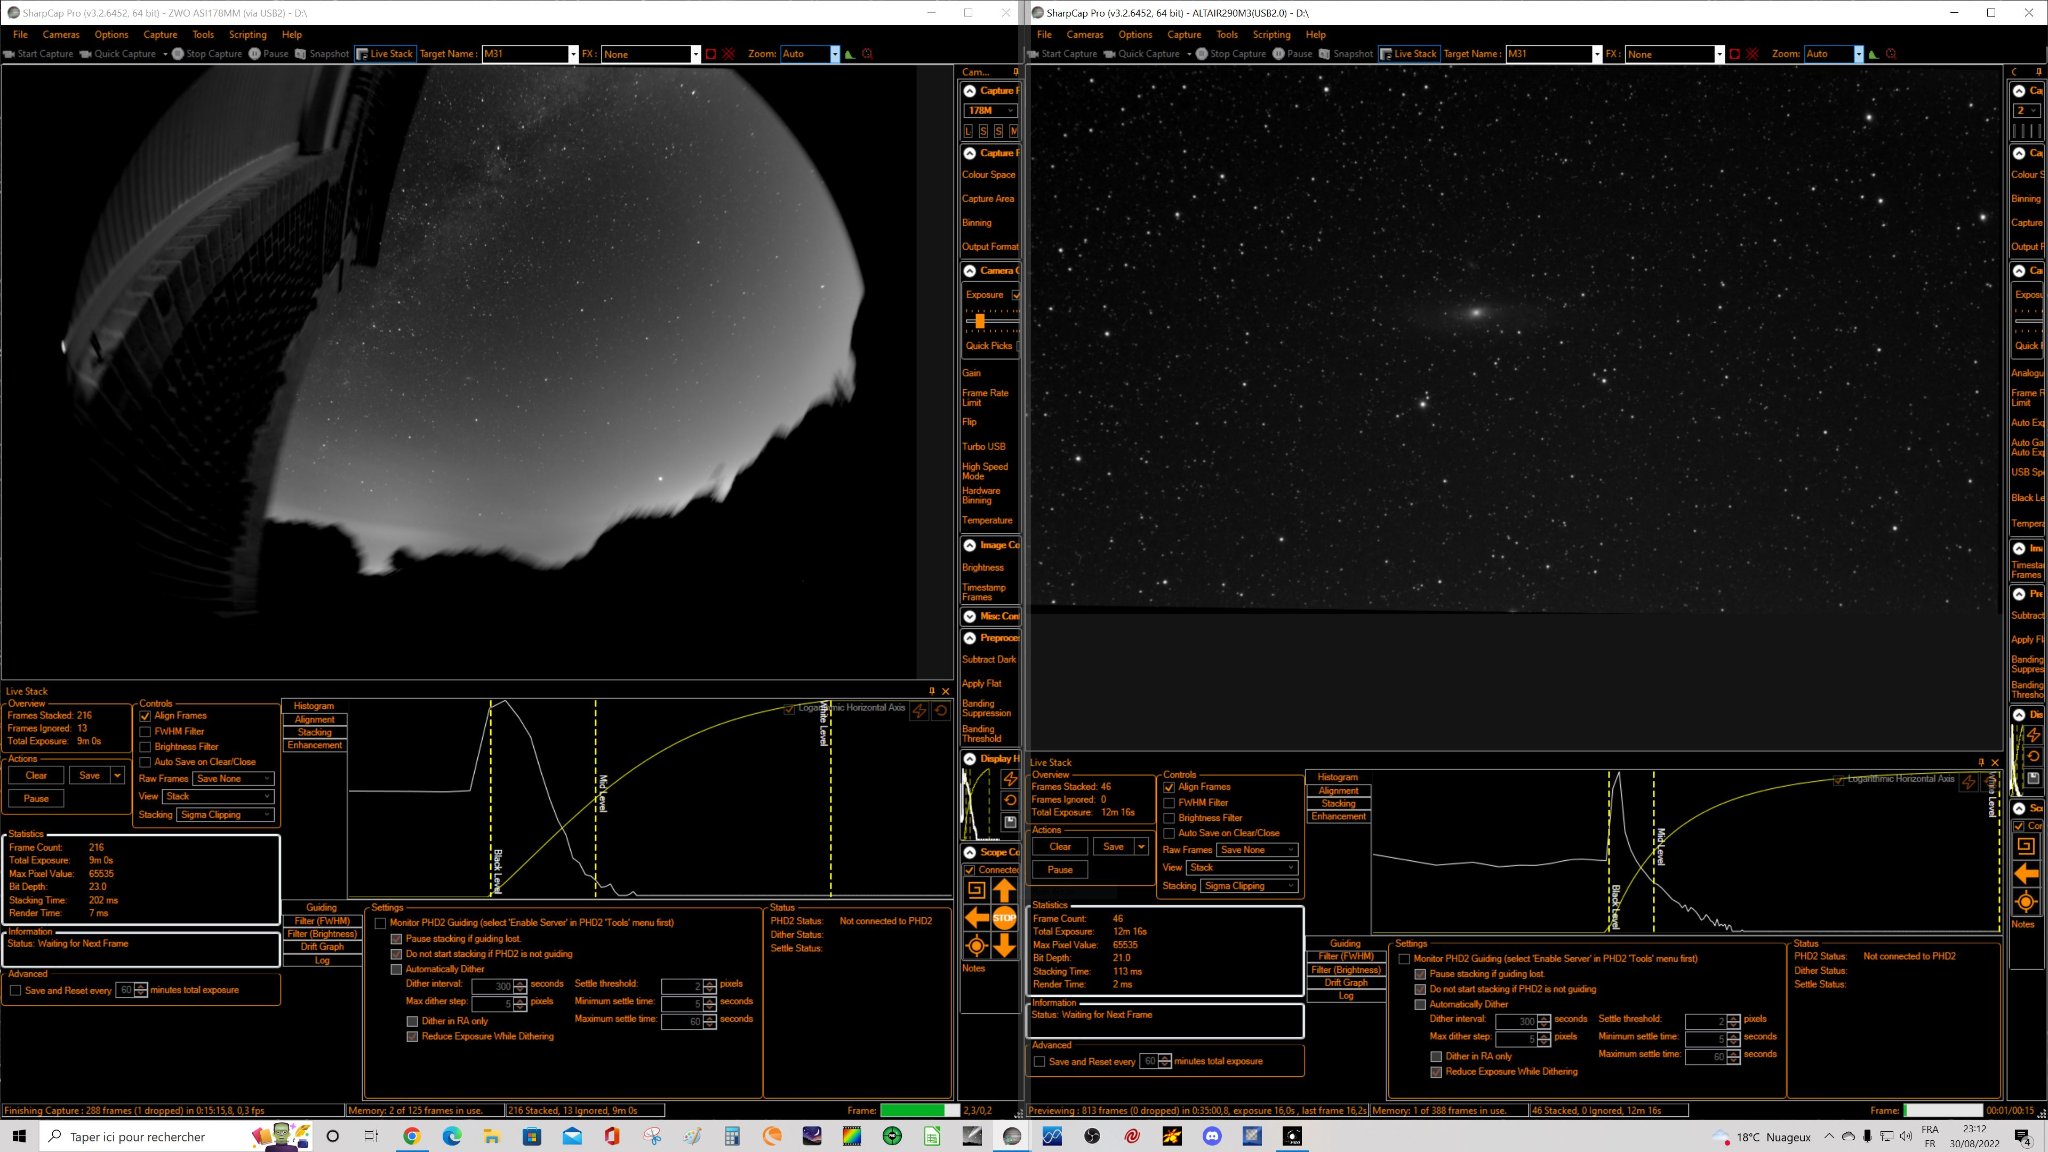Enable FWHM Filter checkbox in left Live Stack
This screenshot has width=2048, height=1152.
pyautogui.click(x=145, y=732)
